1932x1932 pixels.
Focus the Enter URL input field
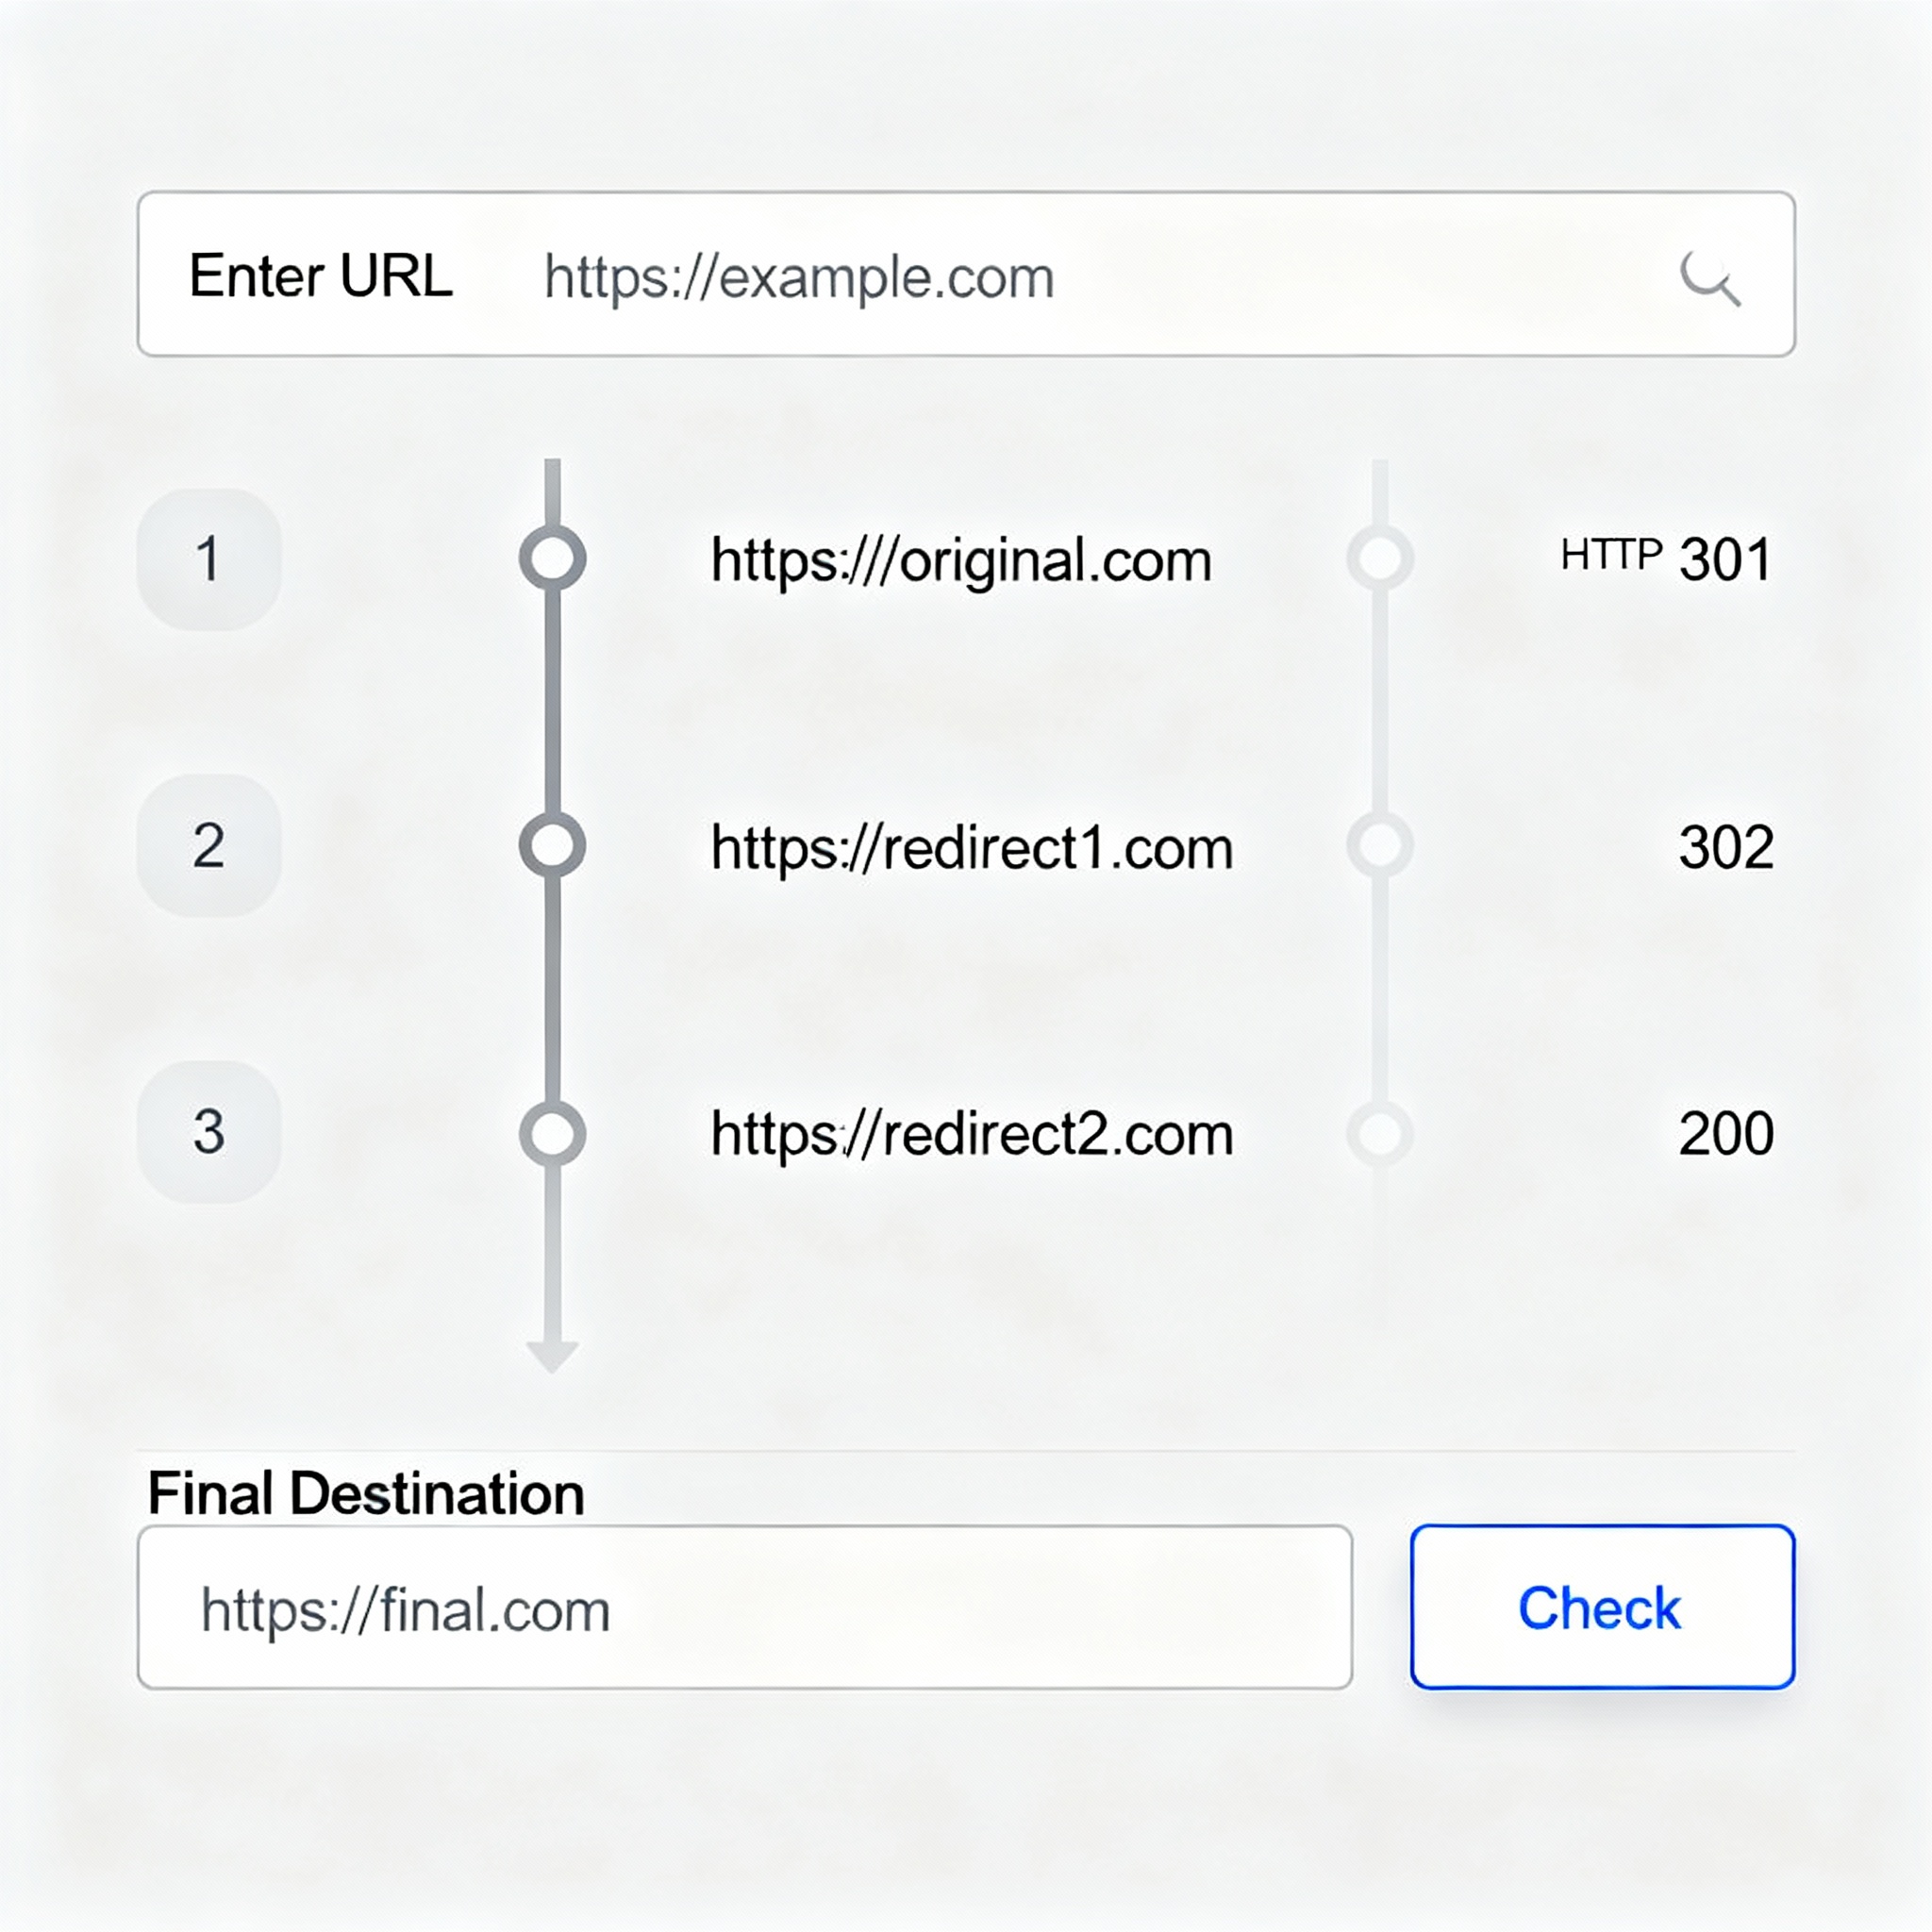[1000, 277]
